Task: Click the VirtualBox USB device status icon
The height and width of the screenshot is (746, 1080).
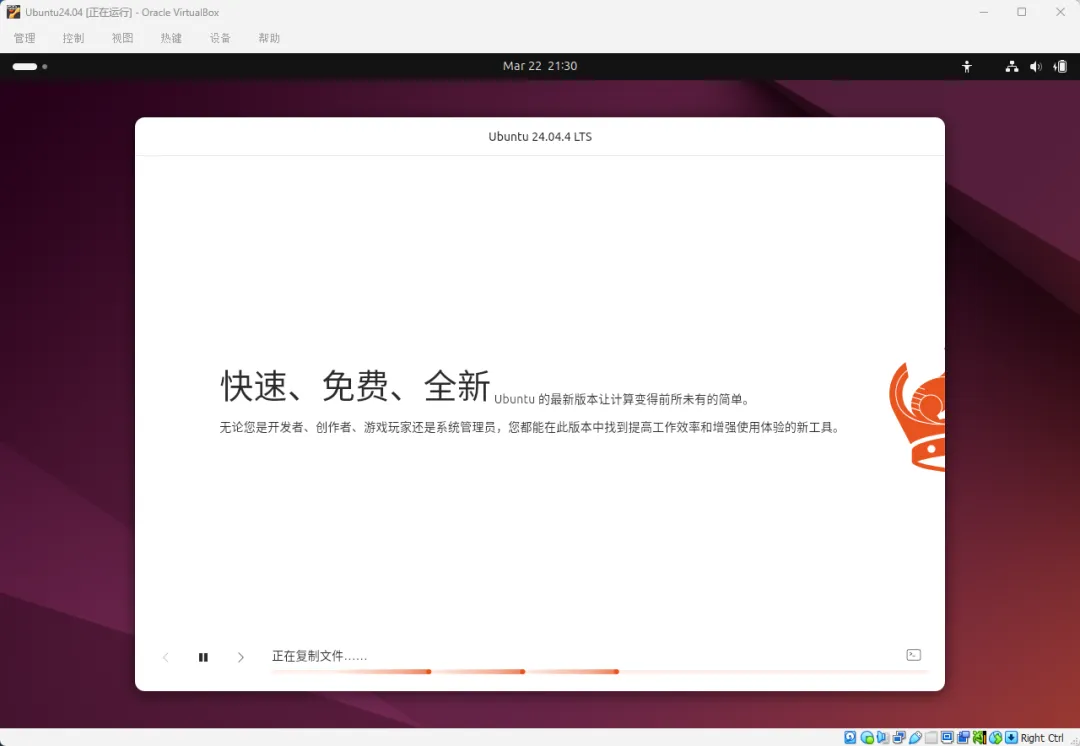Action: tap(915, 738)
